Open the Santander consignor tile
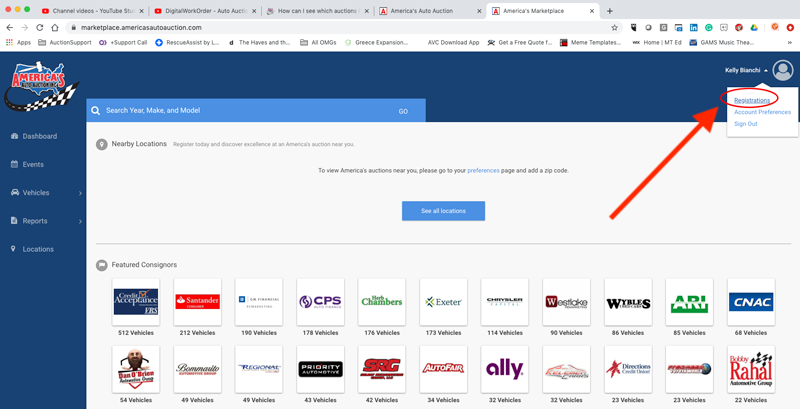 pos(197,302)
